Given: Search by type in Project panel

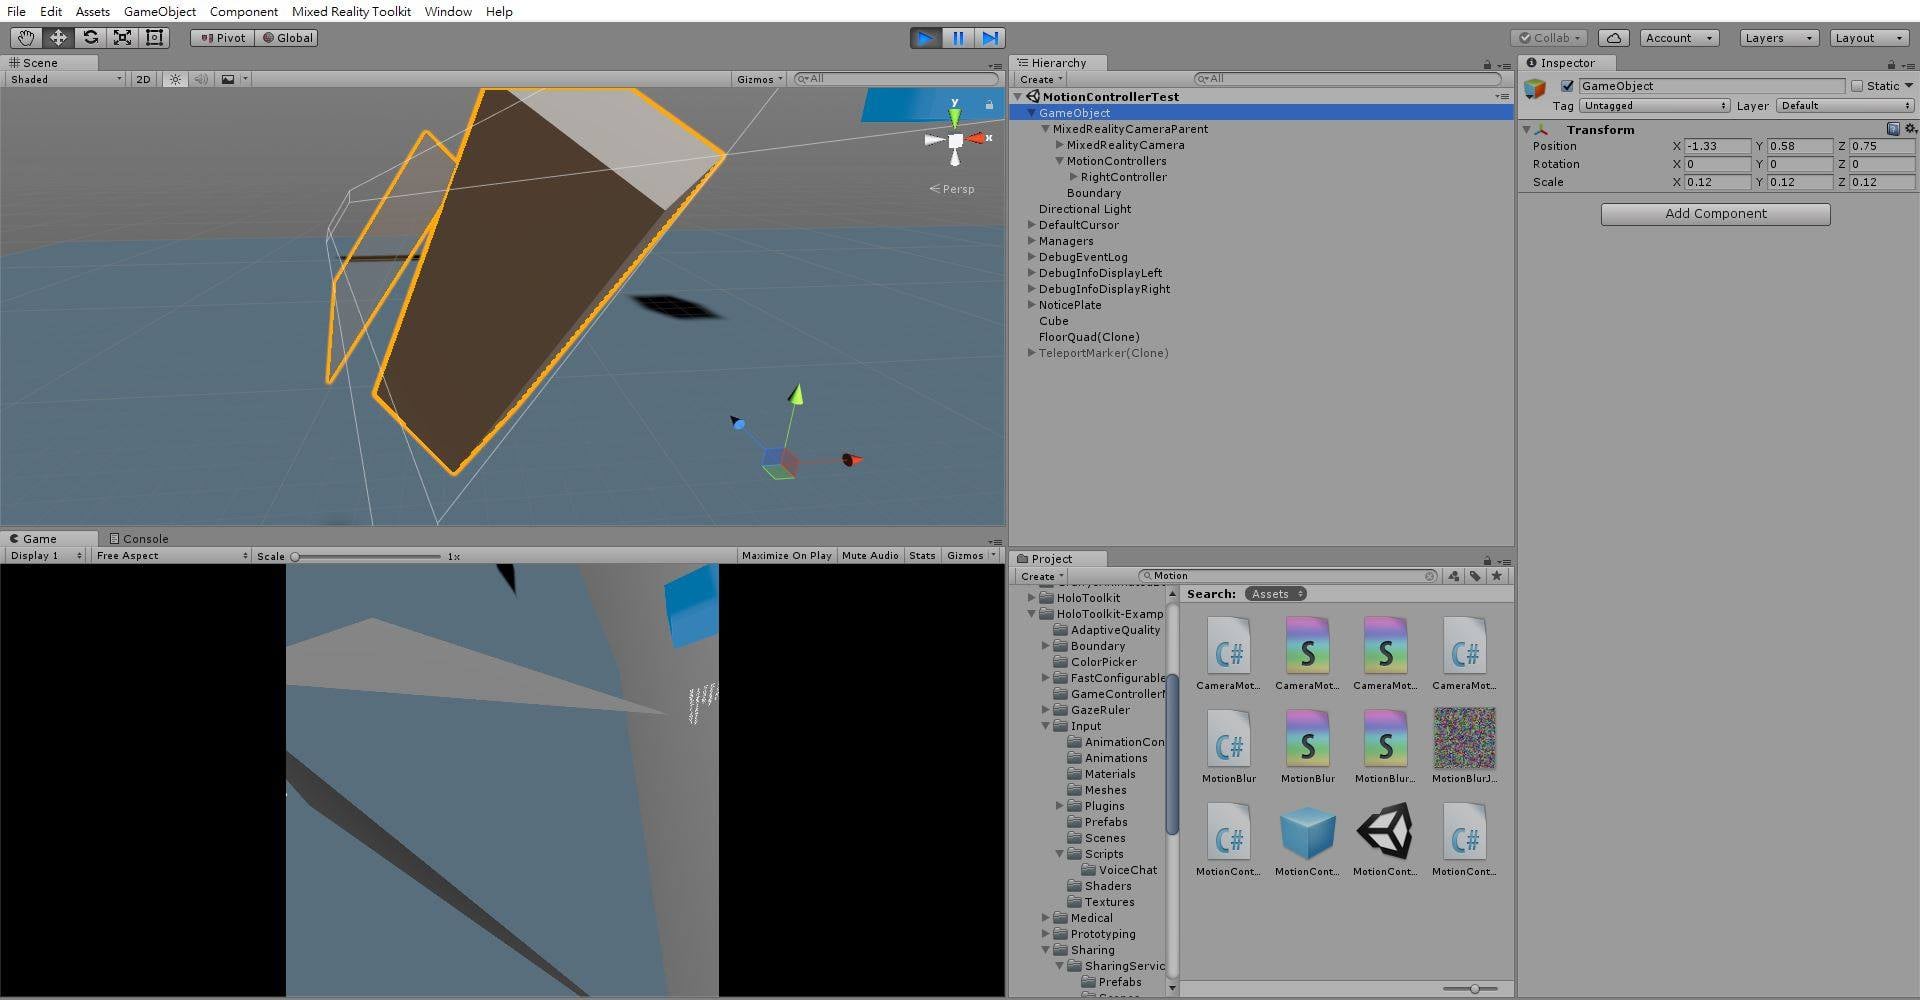Looking at the screenshot, I should pyautogui.click(x=1453, y=576).
